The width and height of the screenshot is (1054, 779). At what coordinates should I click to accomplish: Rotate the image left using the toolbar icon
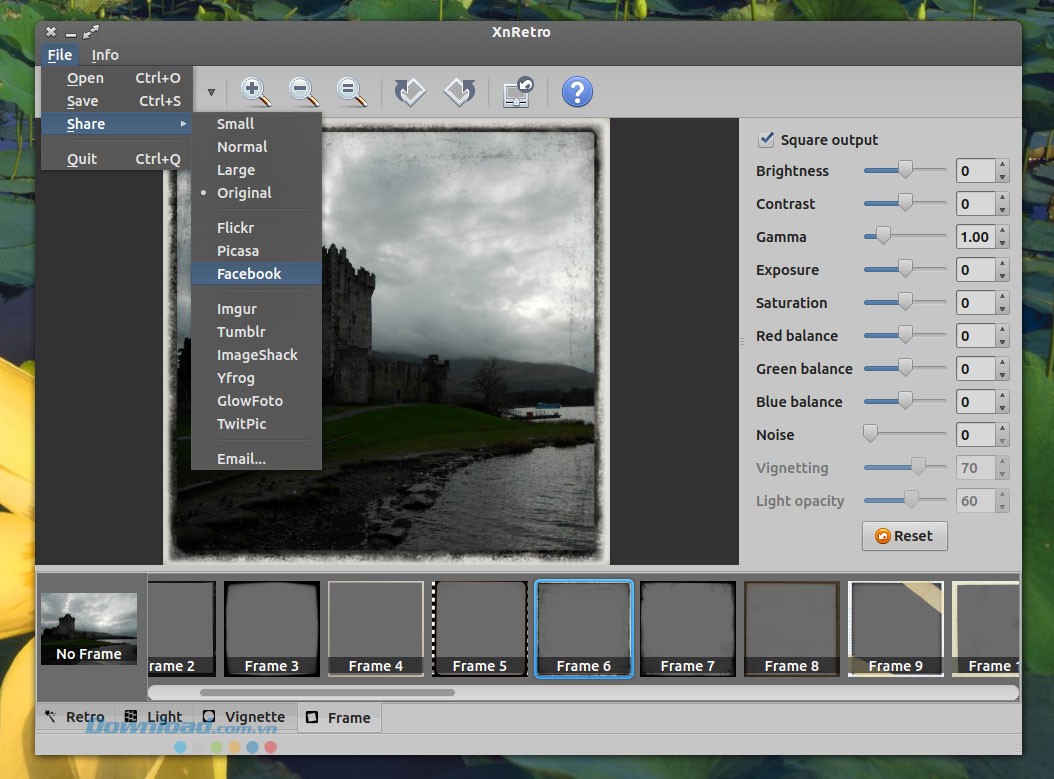410,92
